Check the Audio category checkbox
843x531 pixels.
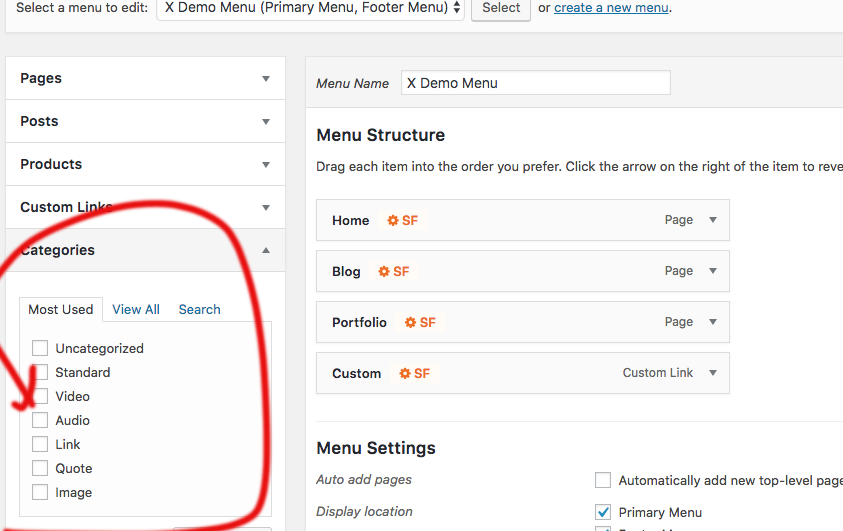(x=40, y=421)
